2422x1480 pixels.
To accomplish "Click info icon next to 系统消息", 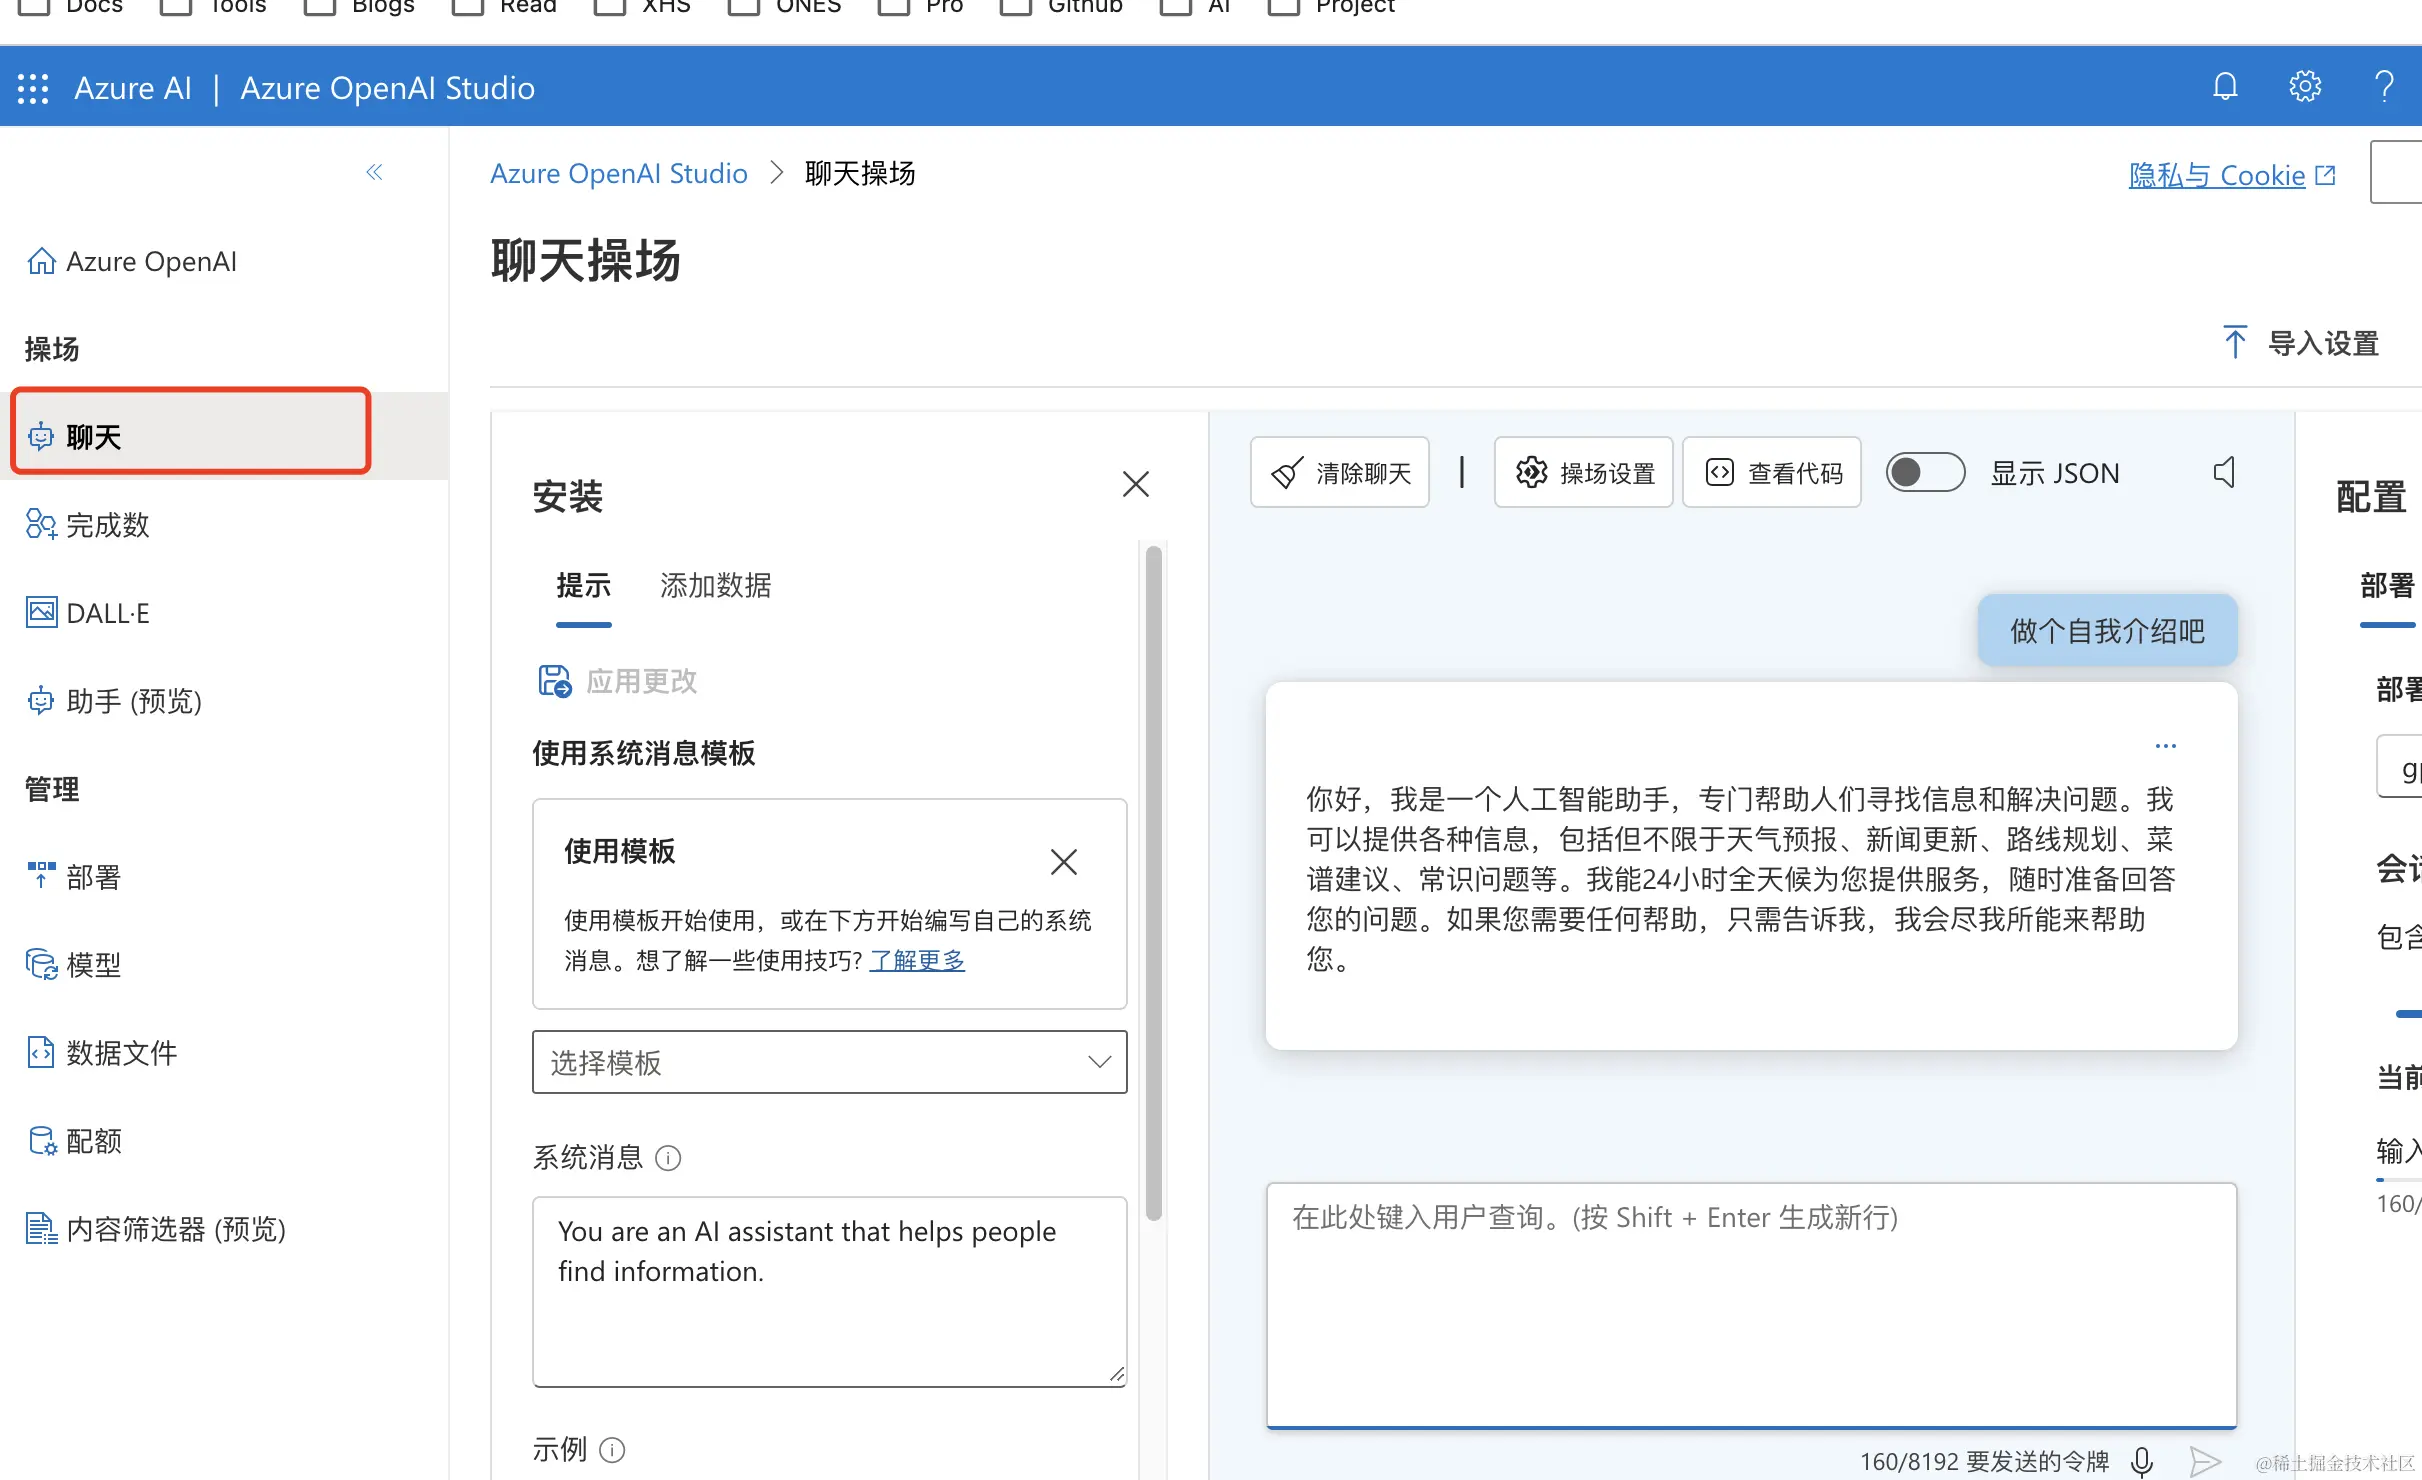I will point(668,1158).
